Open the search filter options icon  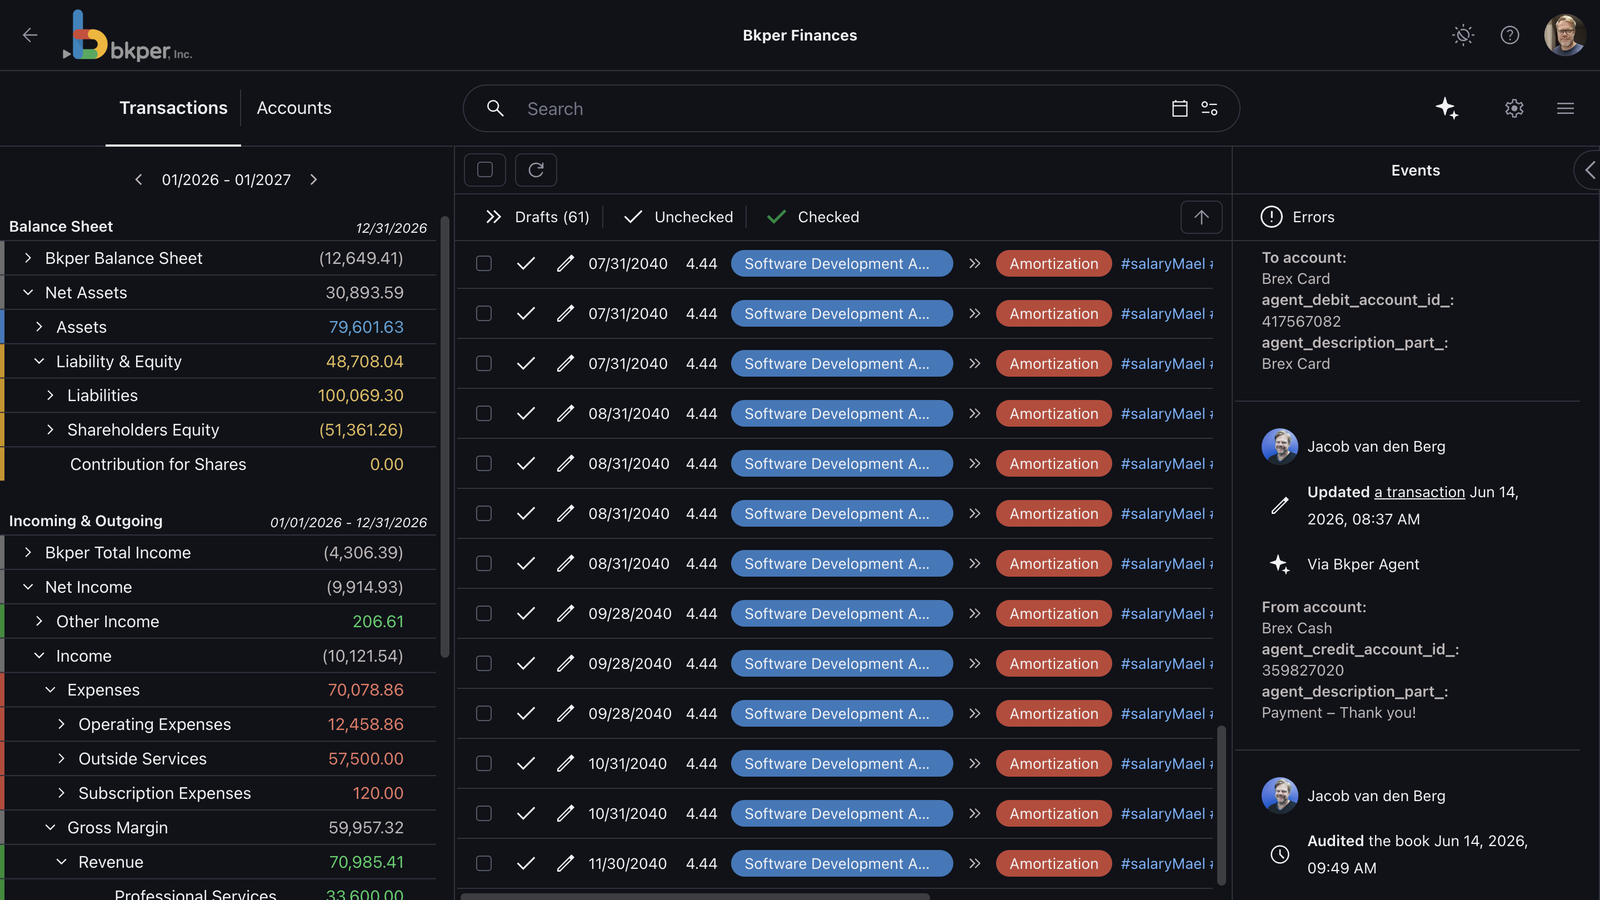point(1210,108)
